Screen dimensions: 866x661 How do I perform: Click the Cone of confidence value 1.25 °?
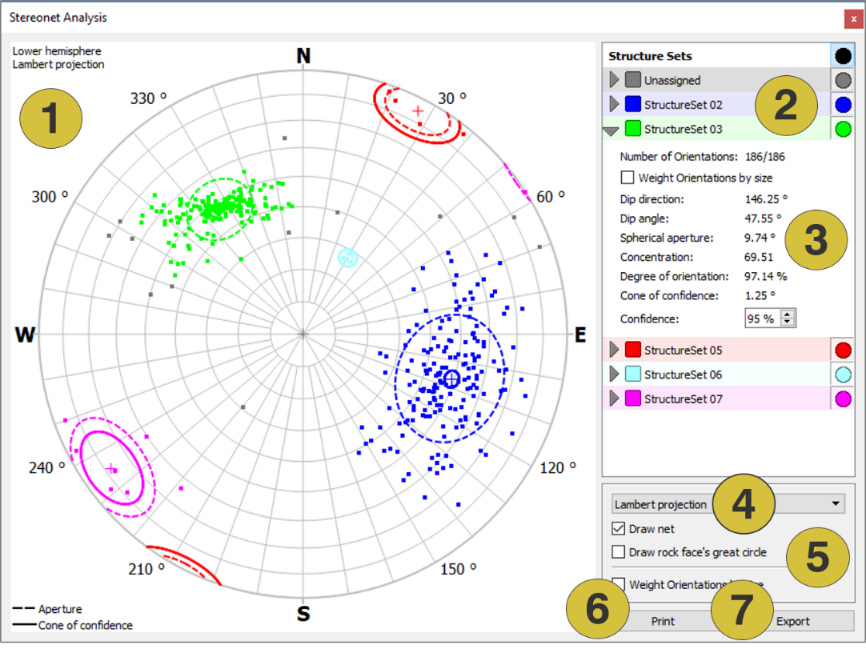point(760,295)
